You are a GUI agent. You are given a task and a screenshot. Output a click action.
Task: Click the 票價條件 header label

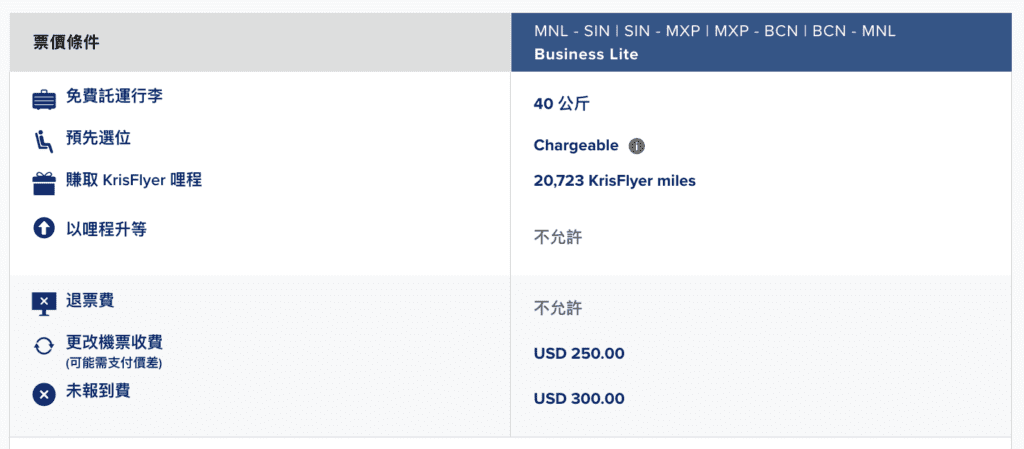[66, 43]
